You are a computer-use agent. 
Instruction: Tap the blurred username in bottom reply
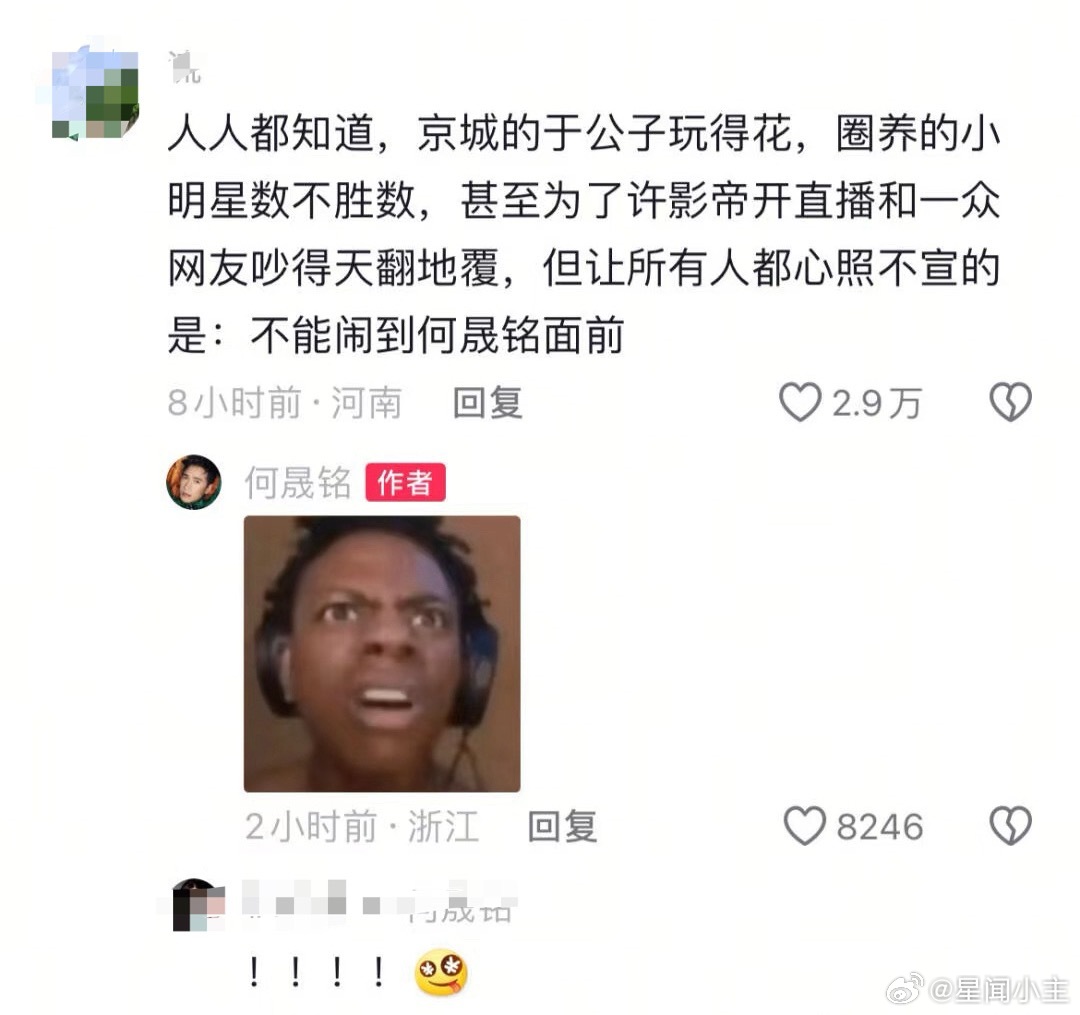click(380, 901)
